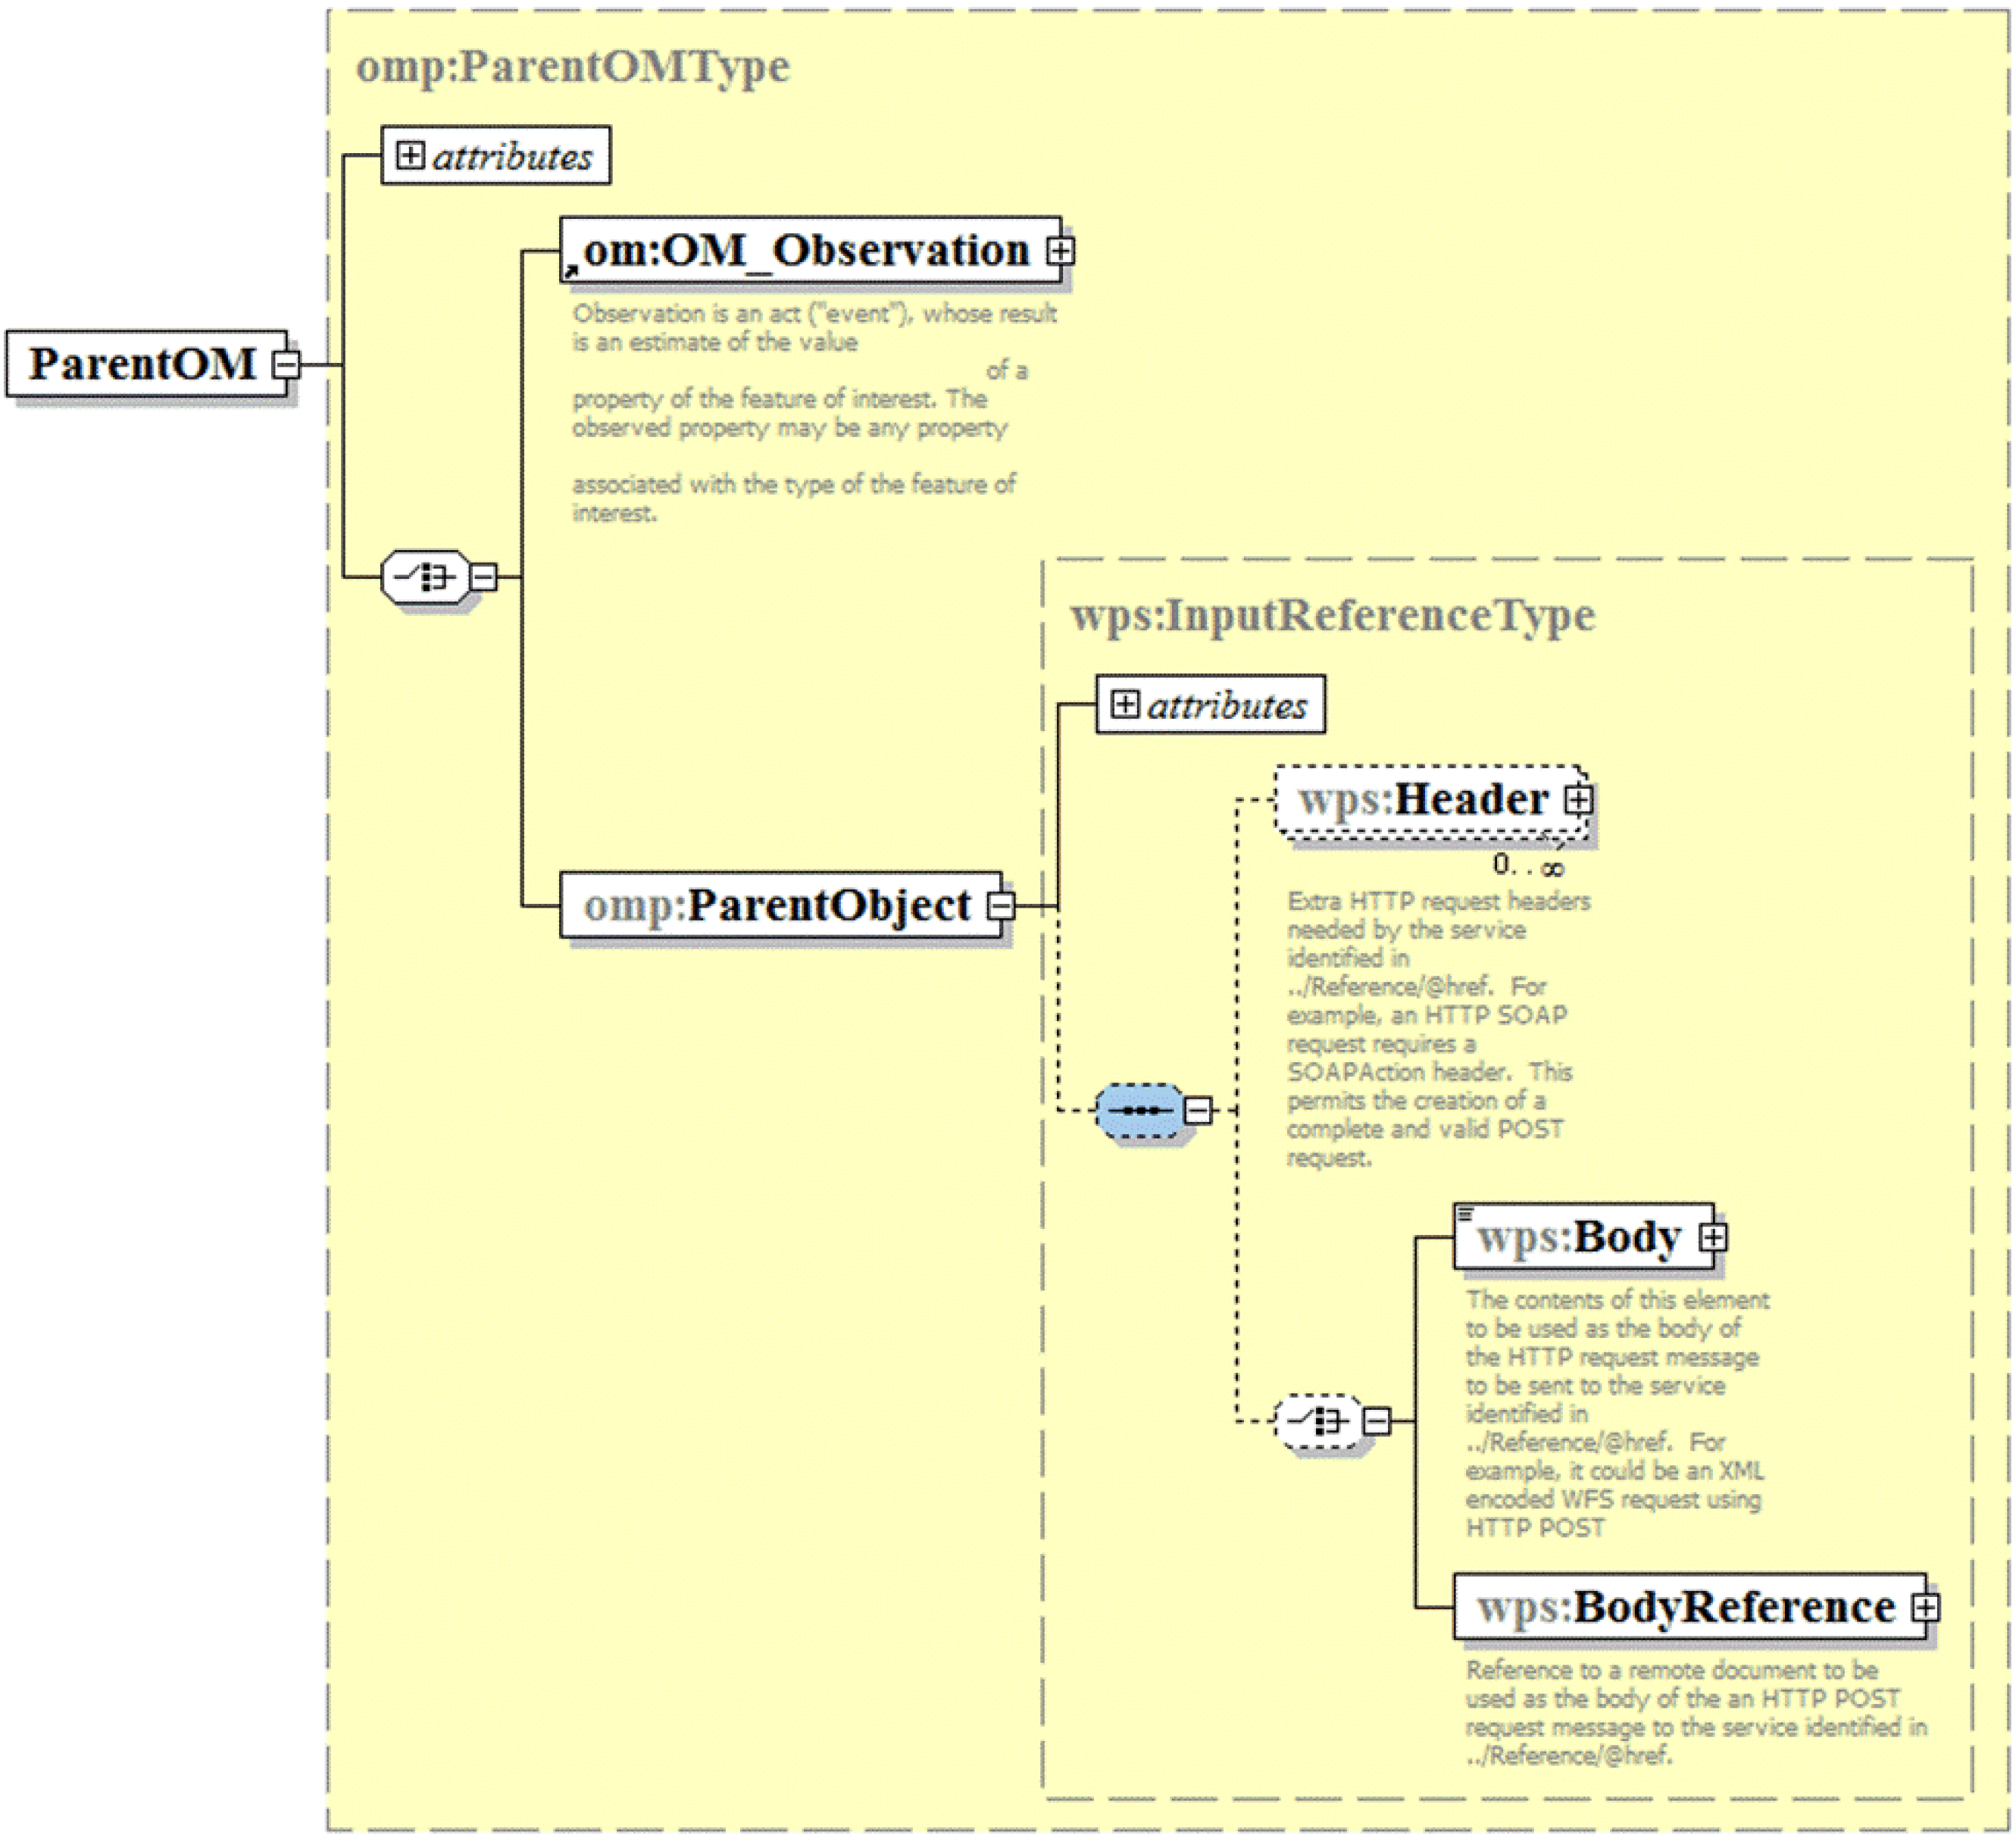Collapse the choice compositor next to ParentOM
The image size is (2016, 1841).
(x=483, y=577)
